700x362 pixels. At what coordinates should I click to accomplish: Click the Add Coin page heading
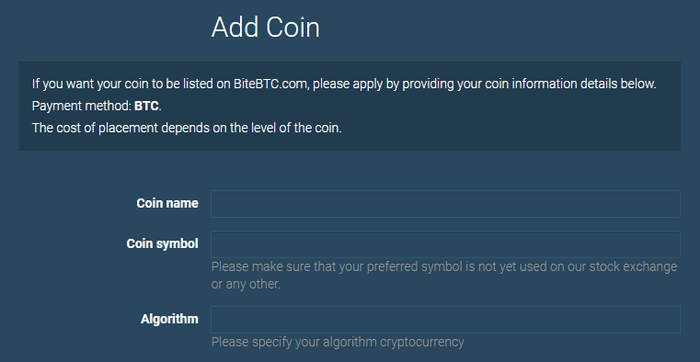266,28
